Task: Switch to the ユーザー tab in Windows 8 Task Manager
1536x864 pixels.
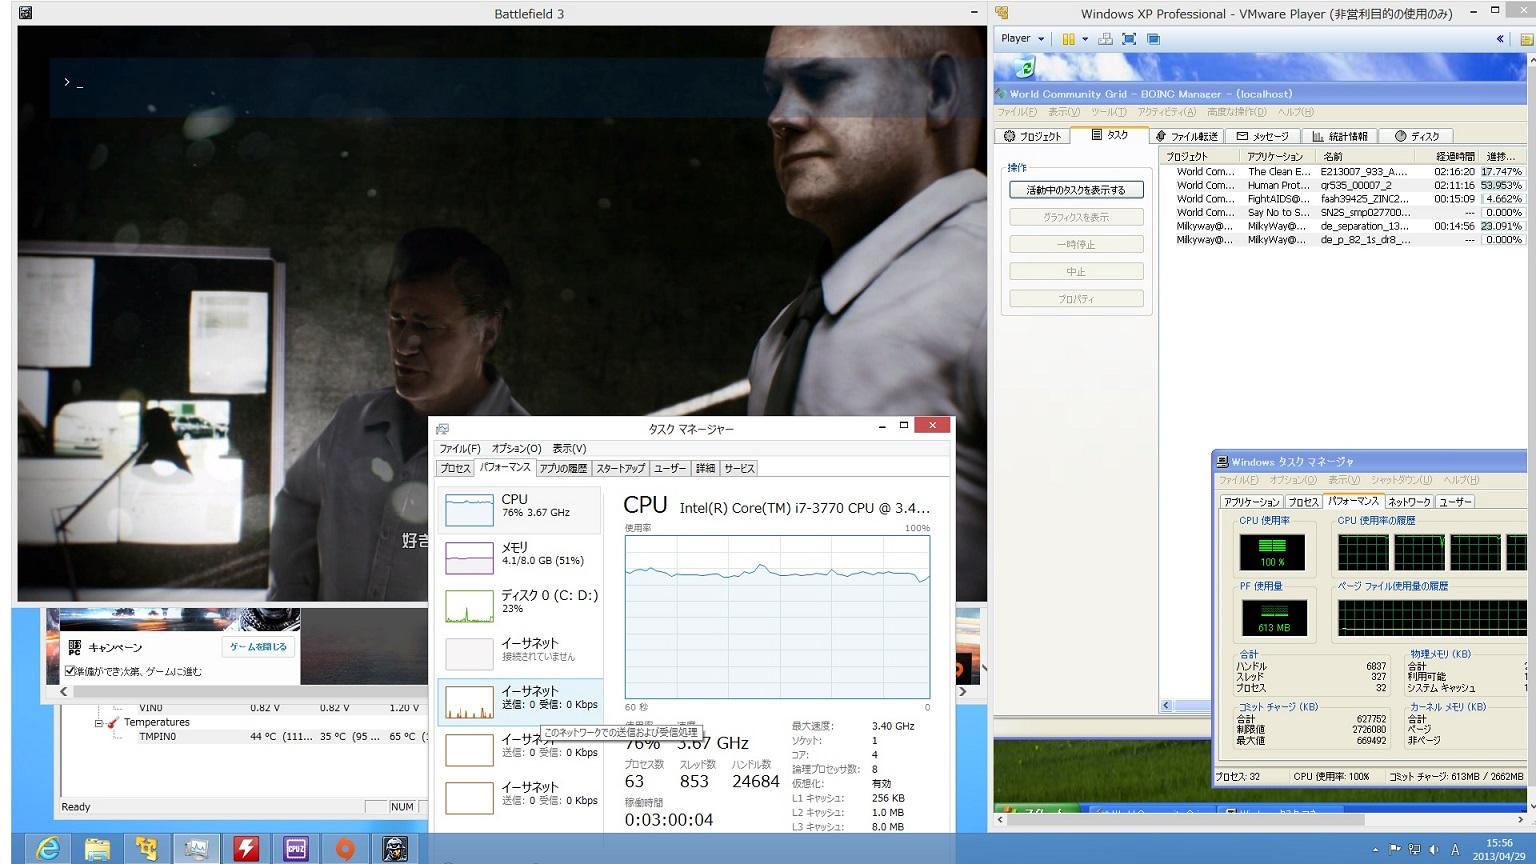Action: tap(670, 468)
